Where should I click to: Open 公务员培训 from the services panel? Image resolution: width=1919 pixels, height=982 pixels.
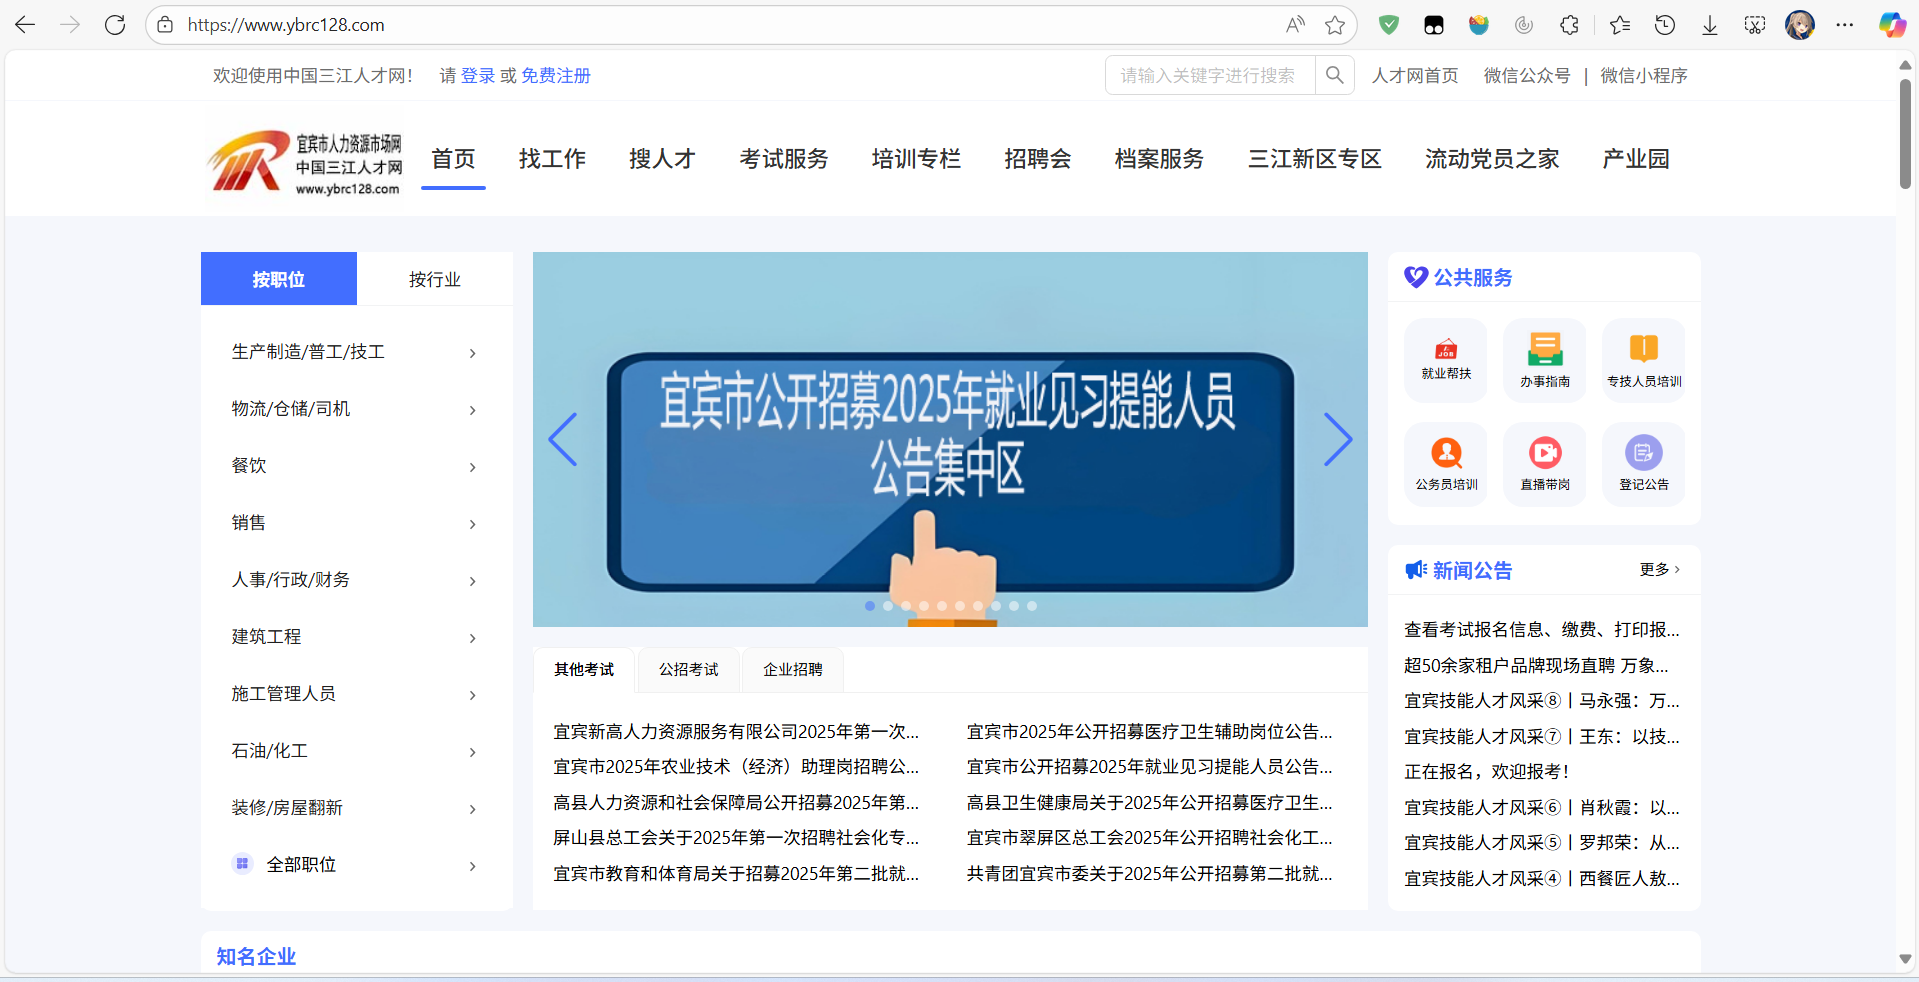coord(1444,462)
